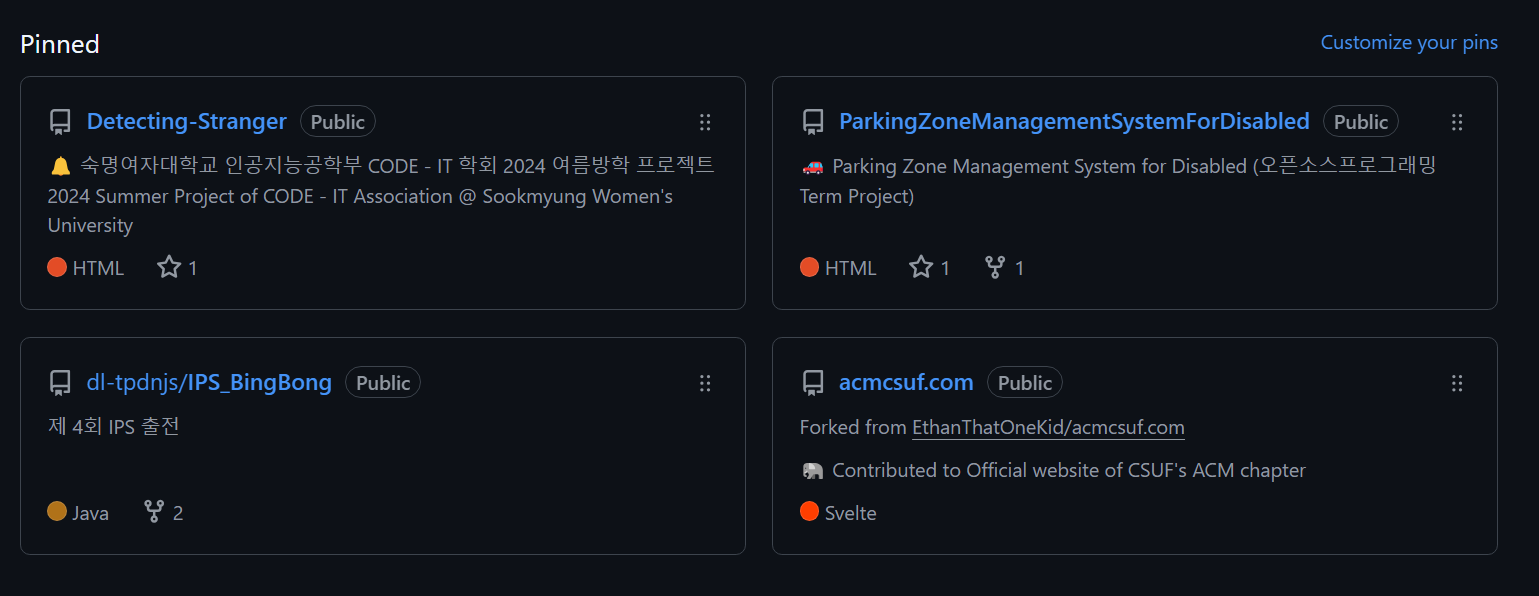The height and width of the screenshot is (596, 1539).
Task: Click the repository icon beside Detecting-Stranger
Action: 60,121
